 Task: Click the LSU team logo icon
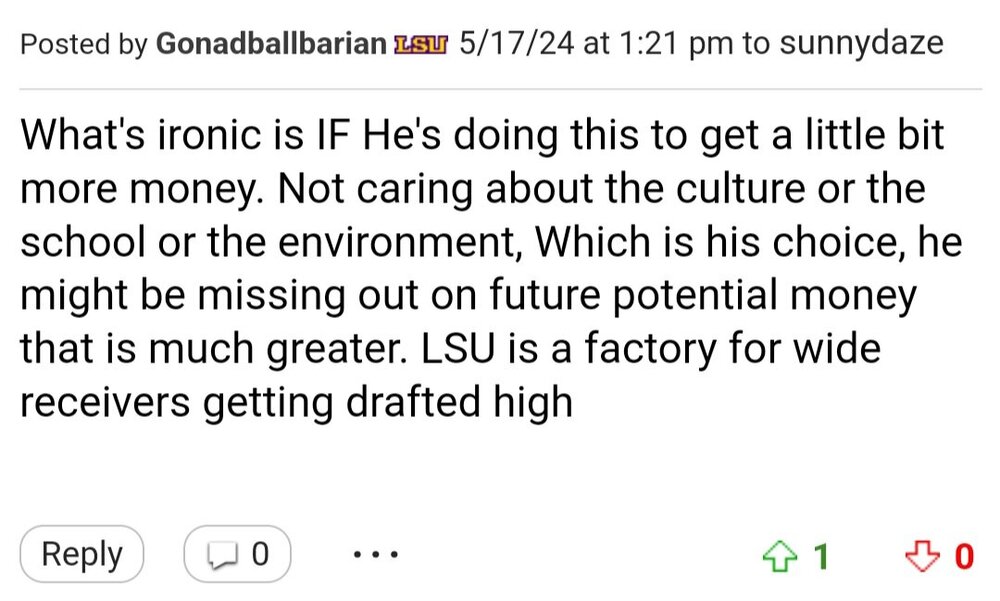[423, 44]
